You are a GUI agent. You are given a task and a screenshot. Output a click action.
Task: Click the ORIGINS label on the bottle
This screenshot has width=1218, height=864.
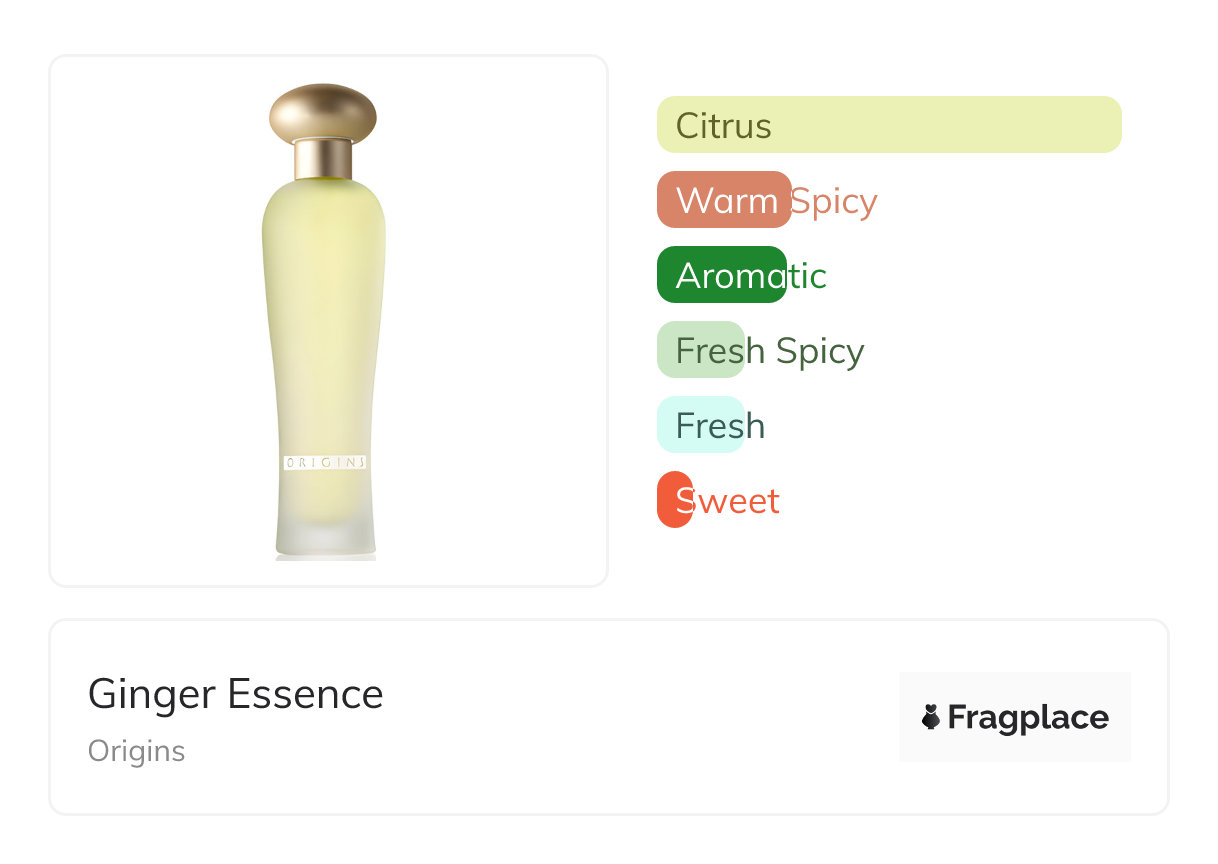tap(325, 462)
